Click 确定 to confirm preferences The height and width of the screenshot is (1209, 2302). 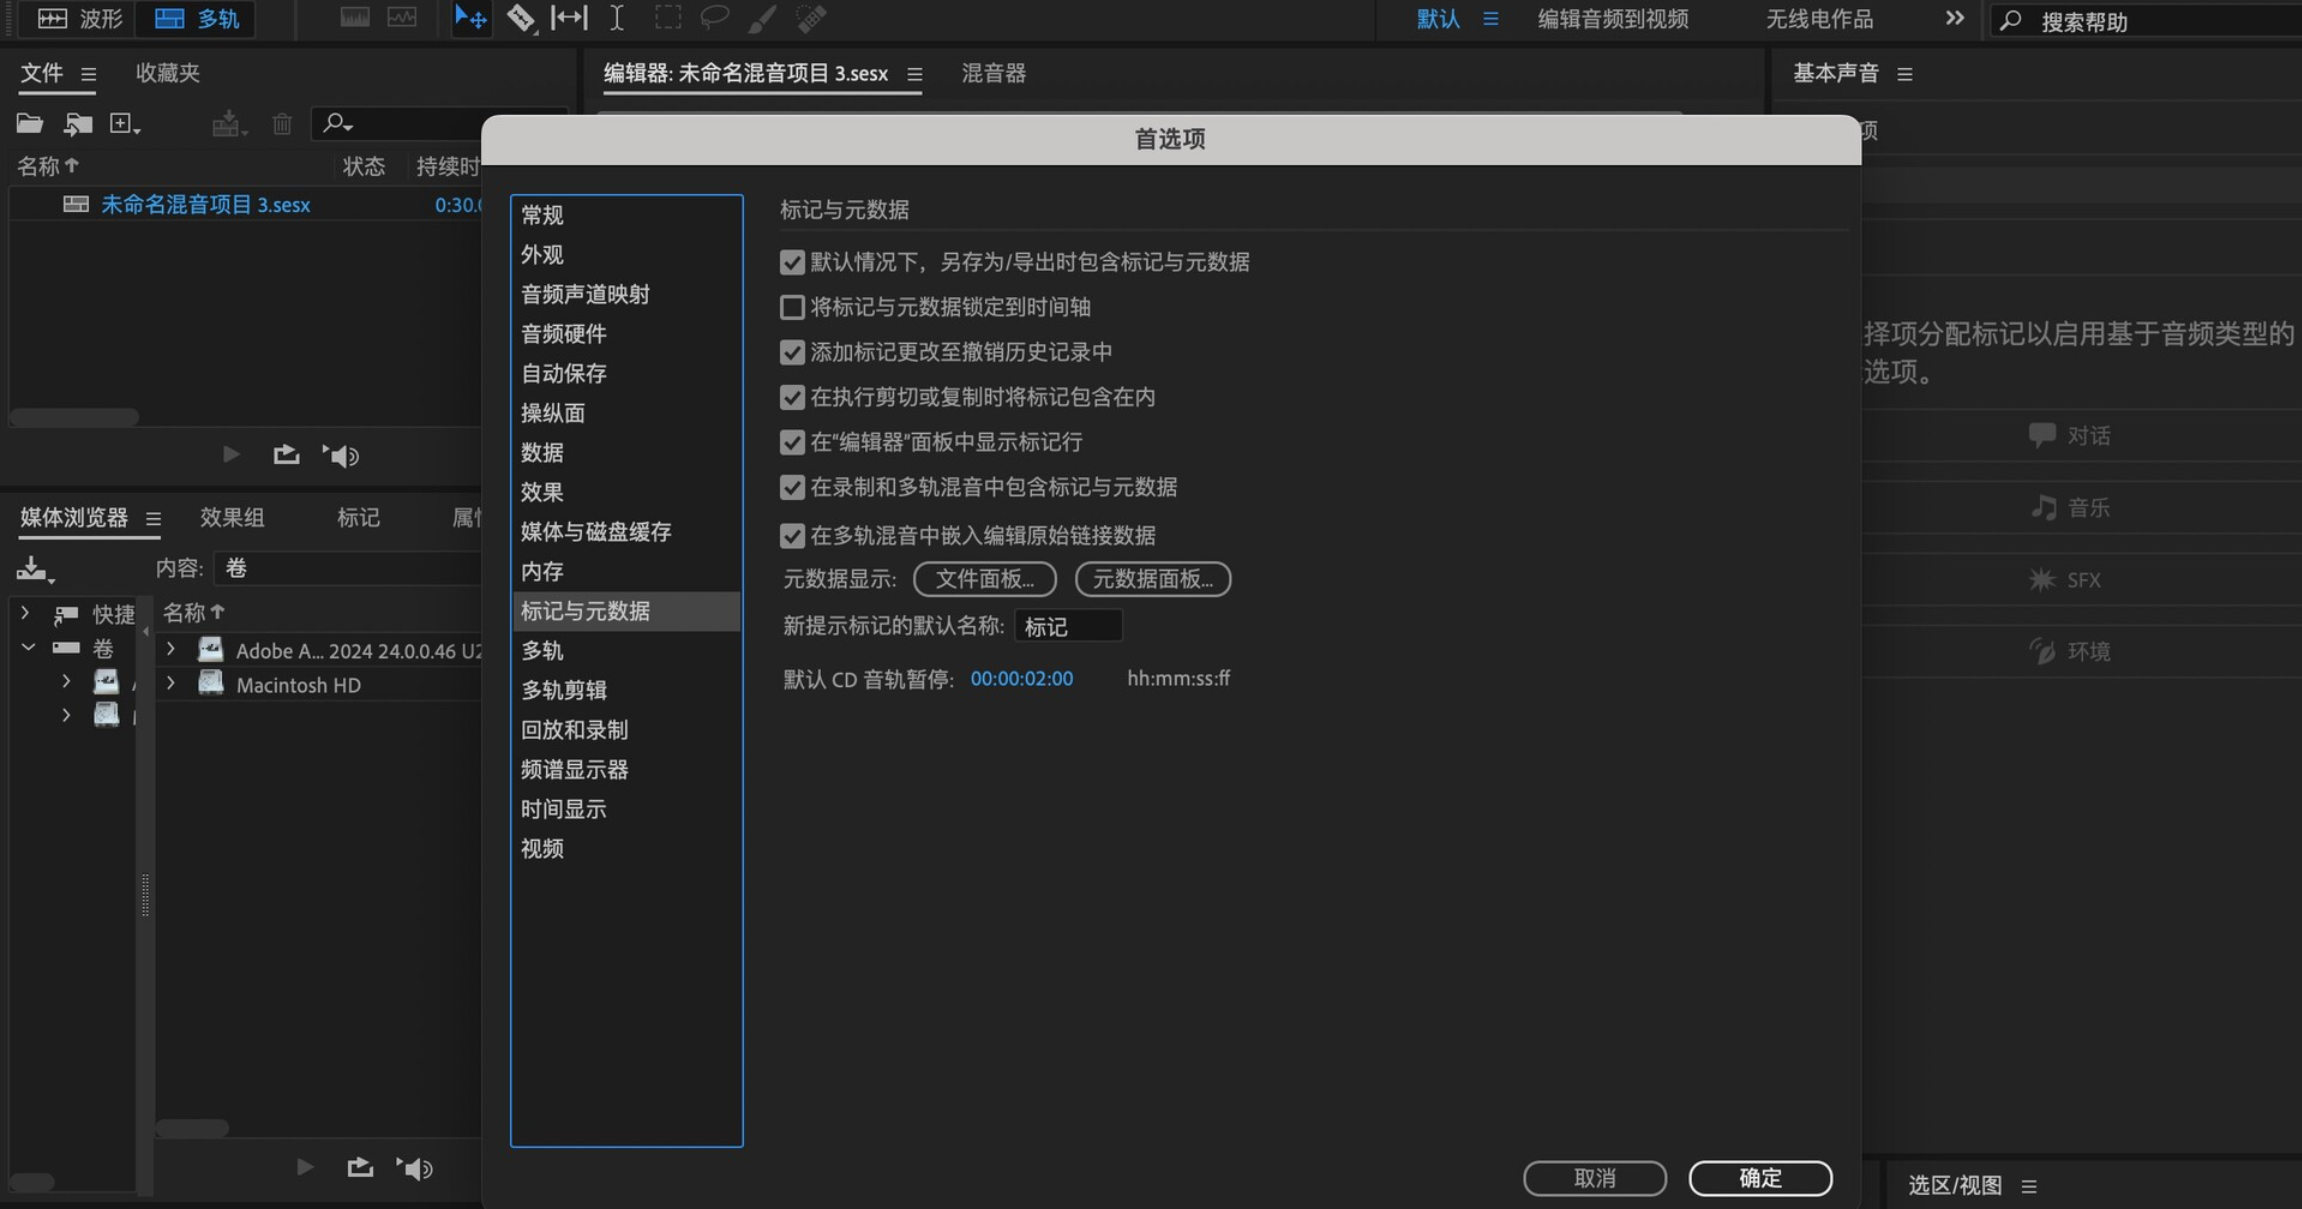pyautogui.click(x=1760, y=1178)
